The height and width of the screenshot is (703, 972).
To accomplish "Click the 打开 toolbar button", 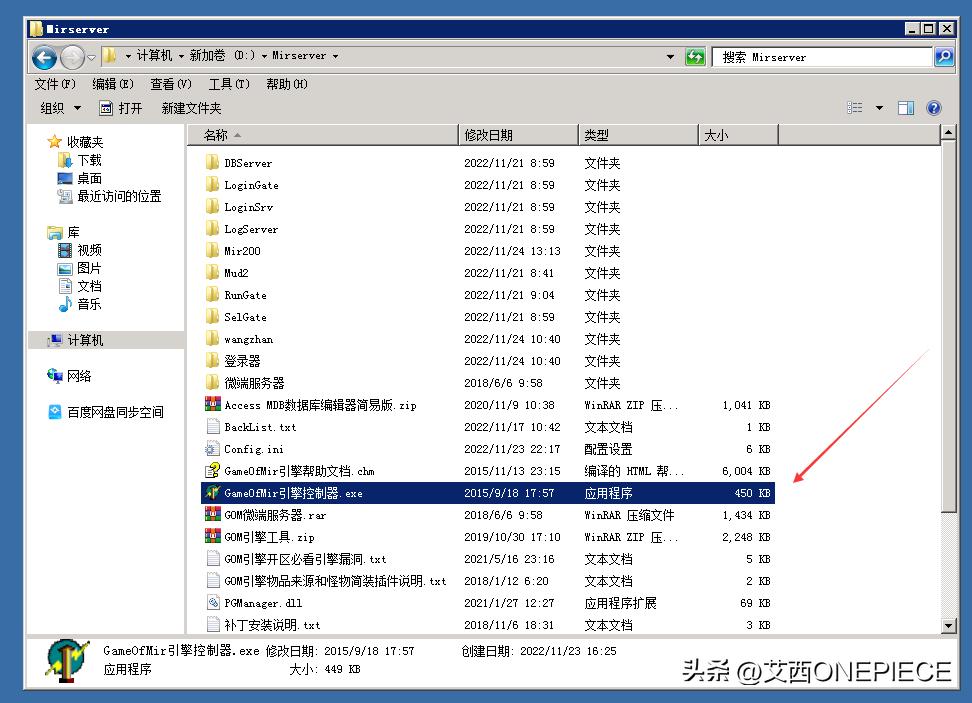I will (129, 108).
